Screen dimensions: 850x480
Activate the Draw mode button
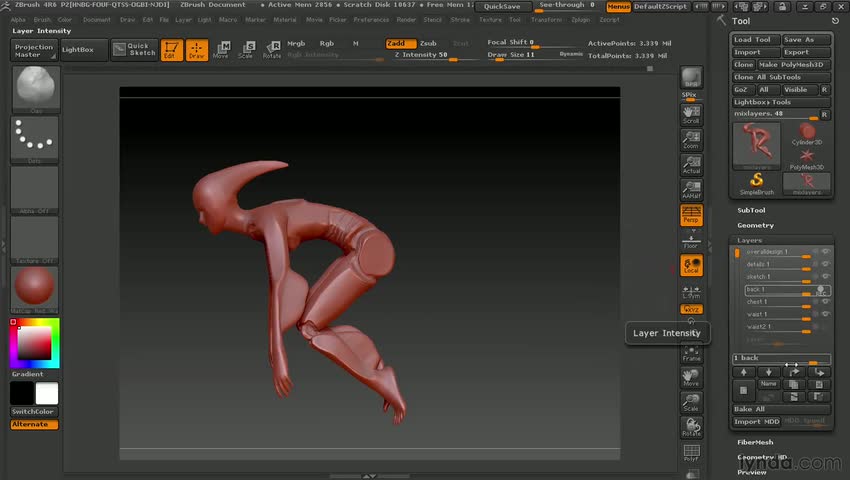(x=197, y=50)
